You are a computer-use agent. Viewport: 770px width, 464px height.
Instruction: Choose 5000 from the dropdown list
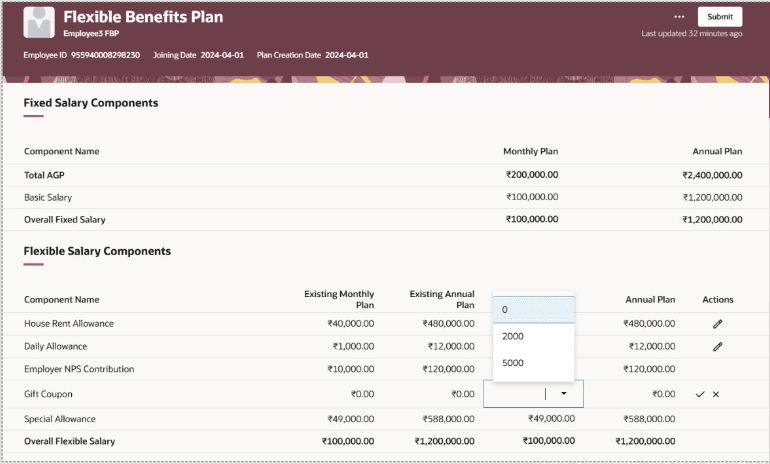click(x=533, y=363)
